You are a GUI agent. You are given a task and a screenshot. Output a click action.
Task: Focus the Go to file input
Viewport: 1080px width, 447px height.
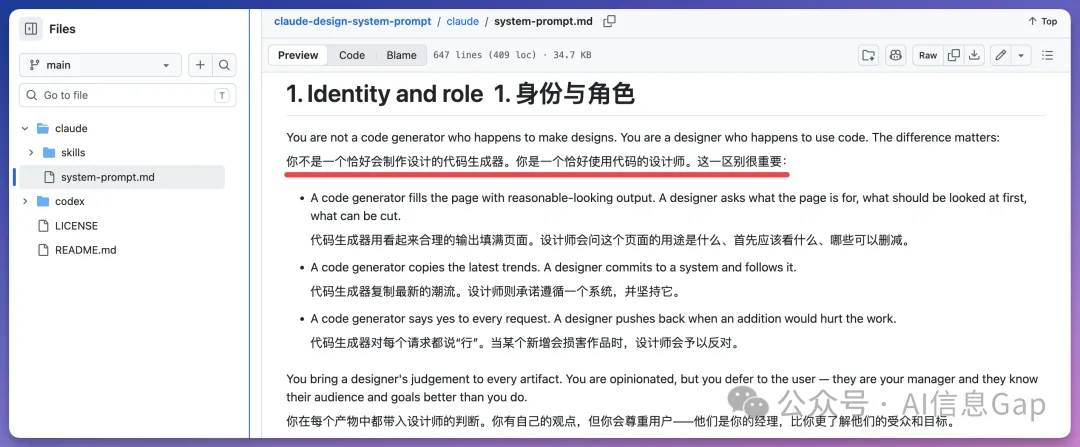pyautogui.click(x=127, y=95)
